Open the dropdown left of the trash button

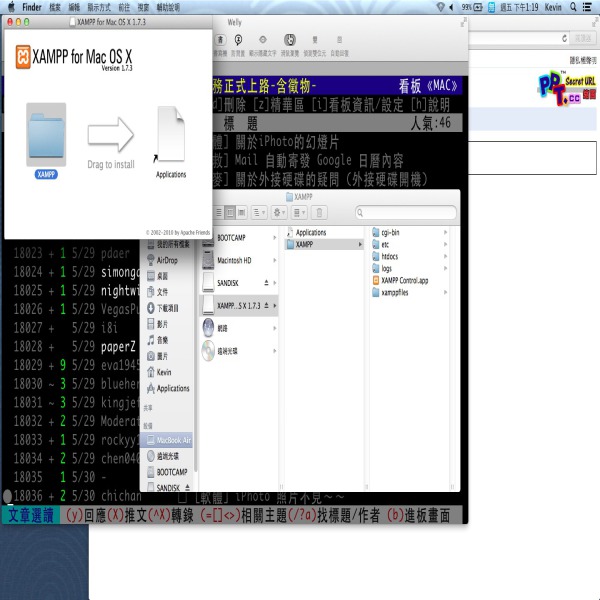pyautogui.click(x=299, y=212)
